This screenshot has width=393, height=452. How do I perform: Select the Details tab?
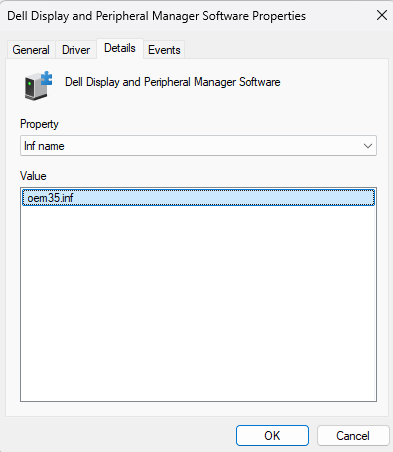click(120, 48)
